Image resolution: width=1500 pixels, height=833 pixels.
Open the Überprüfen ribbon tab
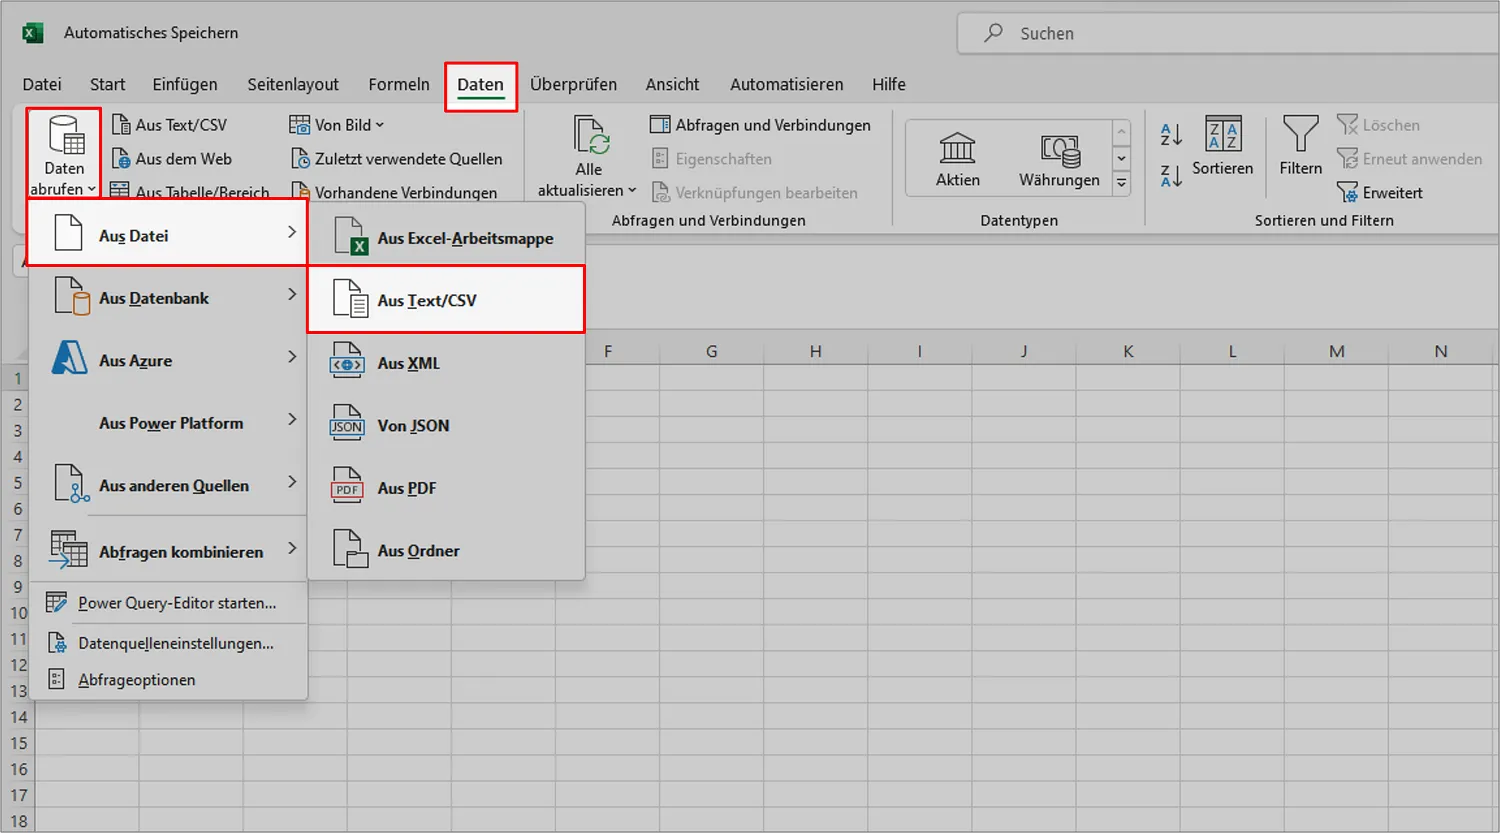[x=573, y=84]
